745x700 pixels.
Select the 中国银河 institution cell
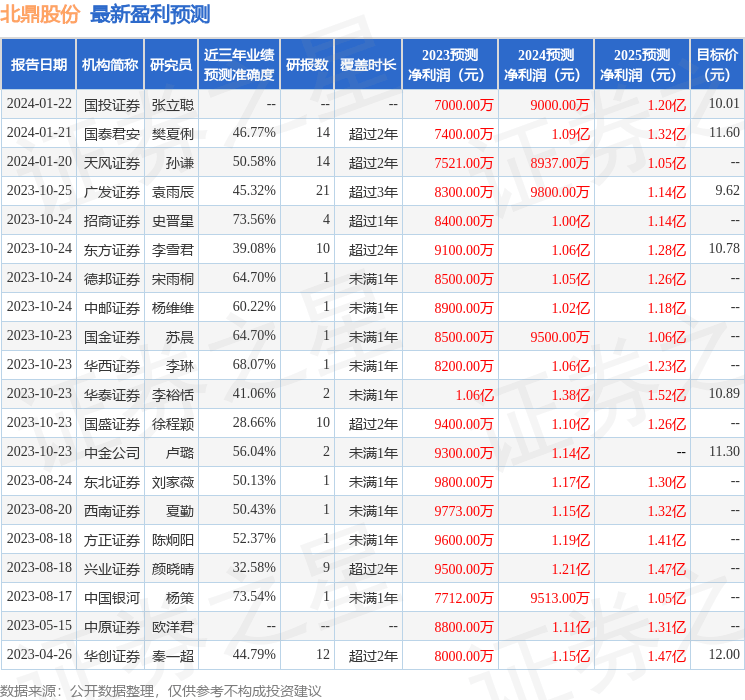pos(112,598)
